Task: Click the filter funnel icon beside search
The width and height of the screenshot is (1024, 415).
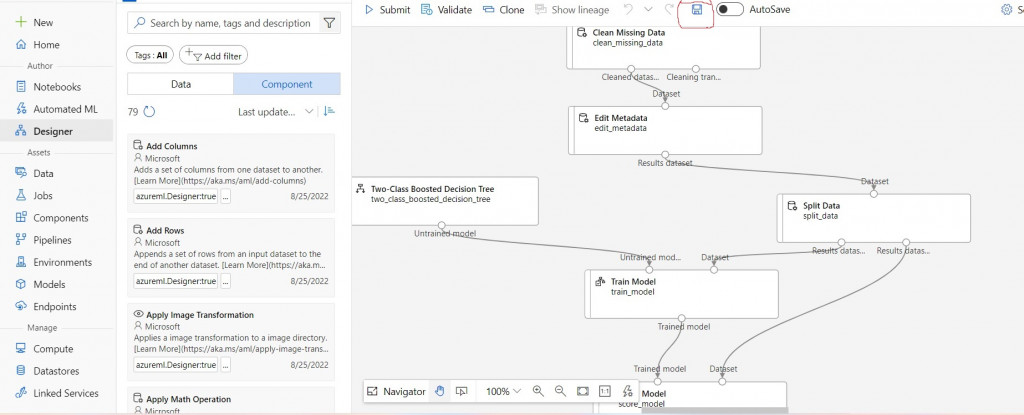Action: [330, 23]
